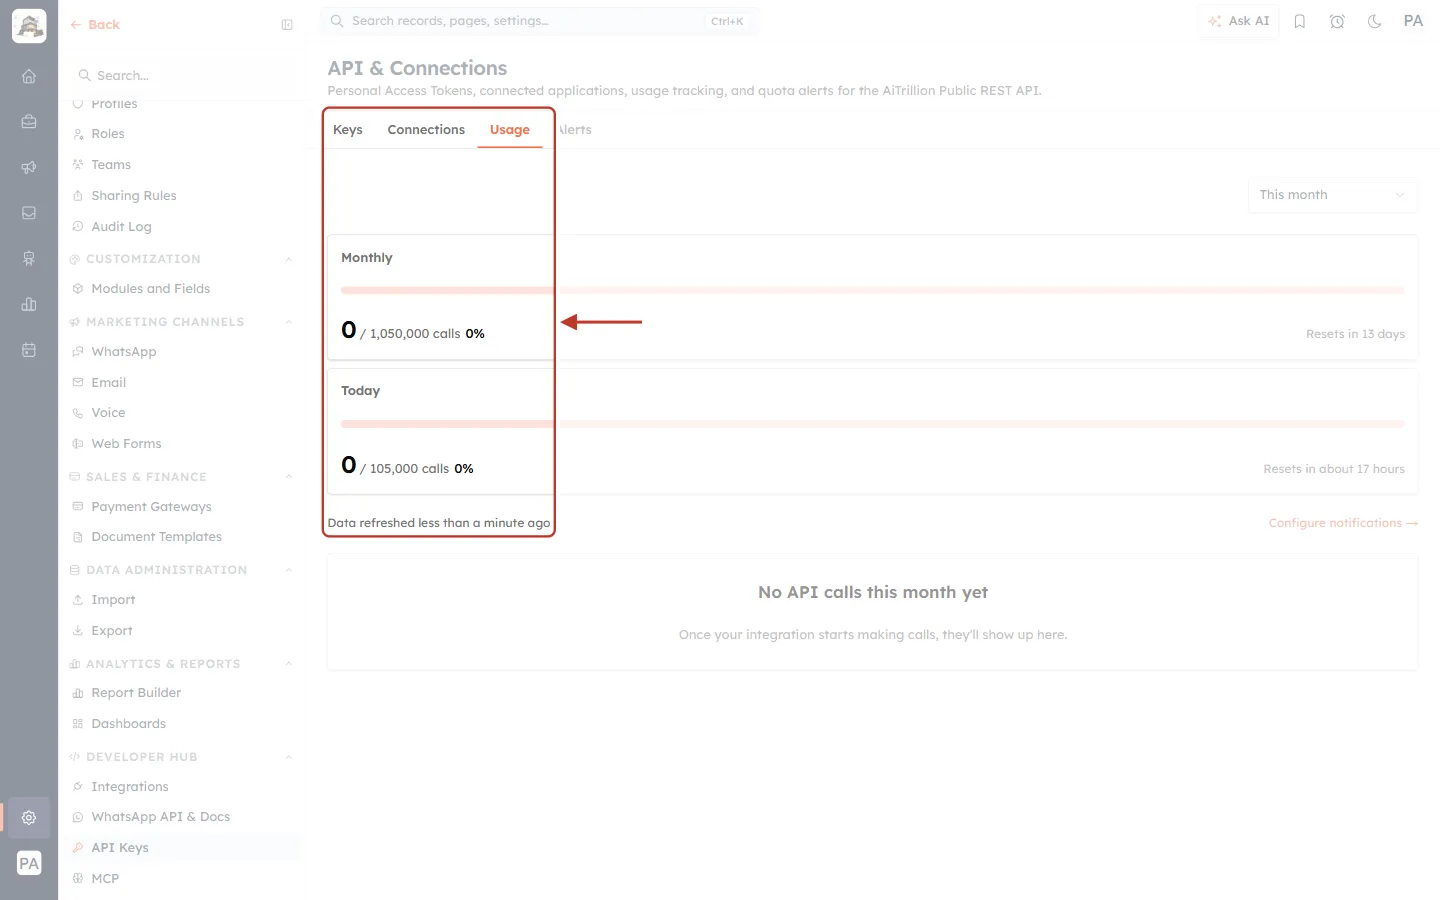1440x900 pixels.
Task: Click the bookmark icon in the top bar
Action: tap(1300, 21)
